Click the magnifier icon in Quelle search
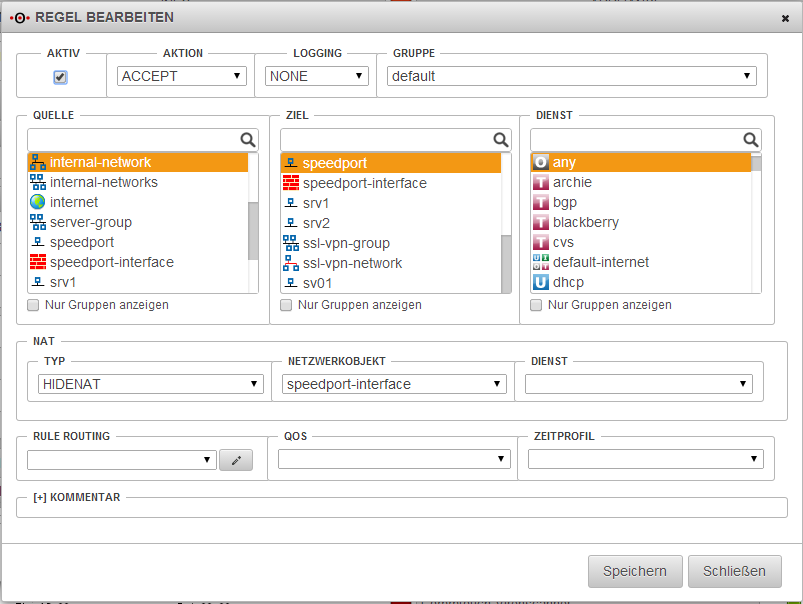Image resolution: width=803 pixels, height=604 pixels. pyautogui.click(x=247, y=140)
